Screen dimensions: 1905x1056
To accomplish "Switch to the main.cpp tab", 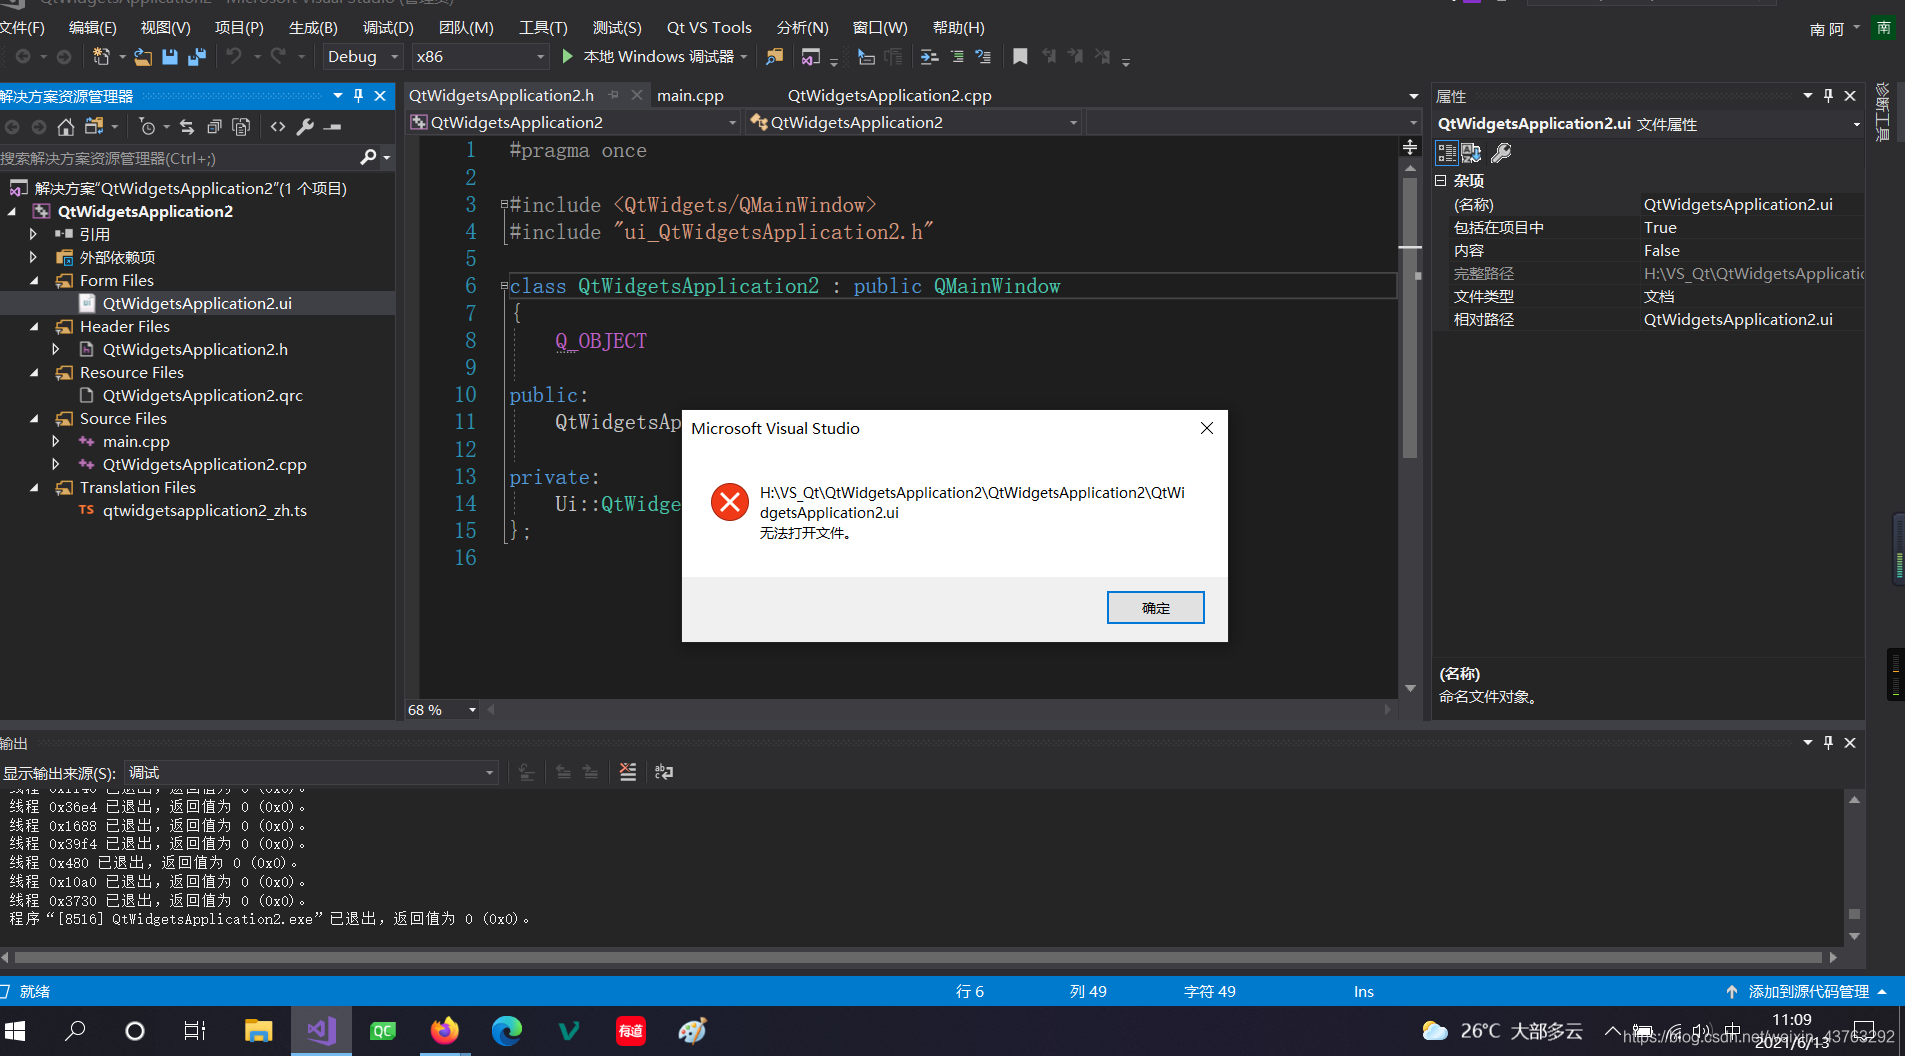I will [690, 96].
